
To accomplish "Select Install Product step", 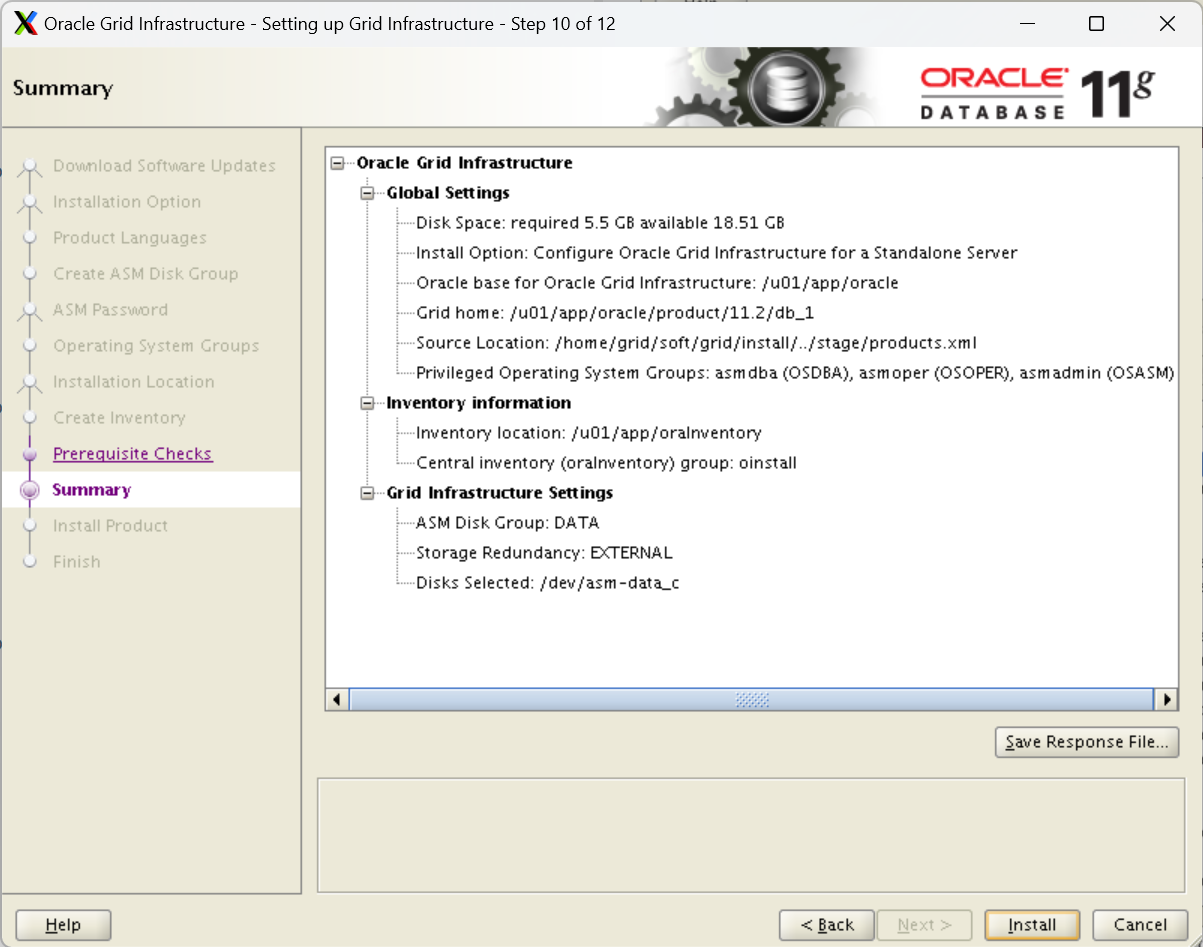I will 110,526.
